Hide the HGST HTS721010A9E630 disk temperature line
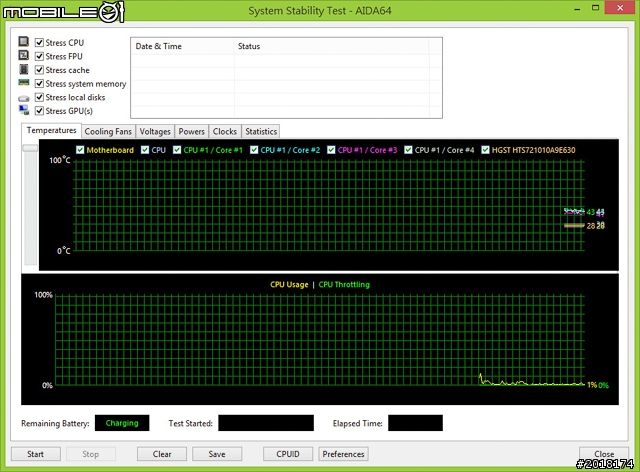640x472 pixels. tap(485, 150)
